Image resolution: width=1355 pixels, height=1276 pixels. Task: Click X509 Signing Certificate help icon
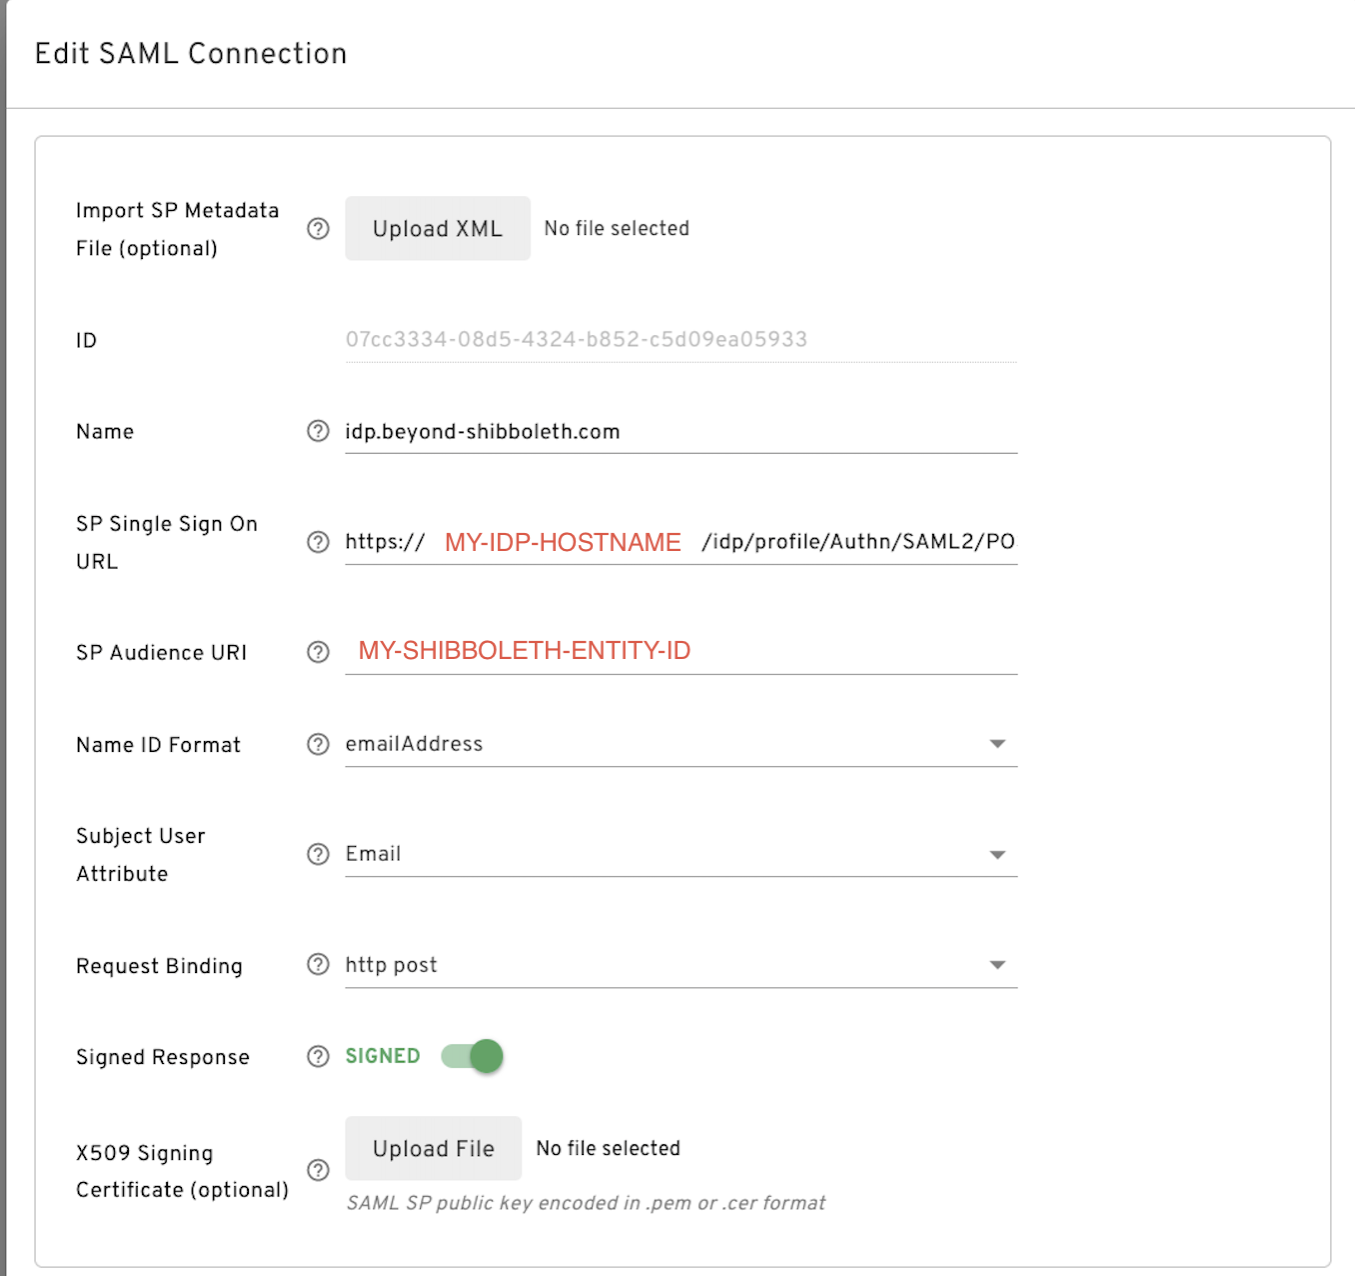point(318,1170)
